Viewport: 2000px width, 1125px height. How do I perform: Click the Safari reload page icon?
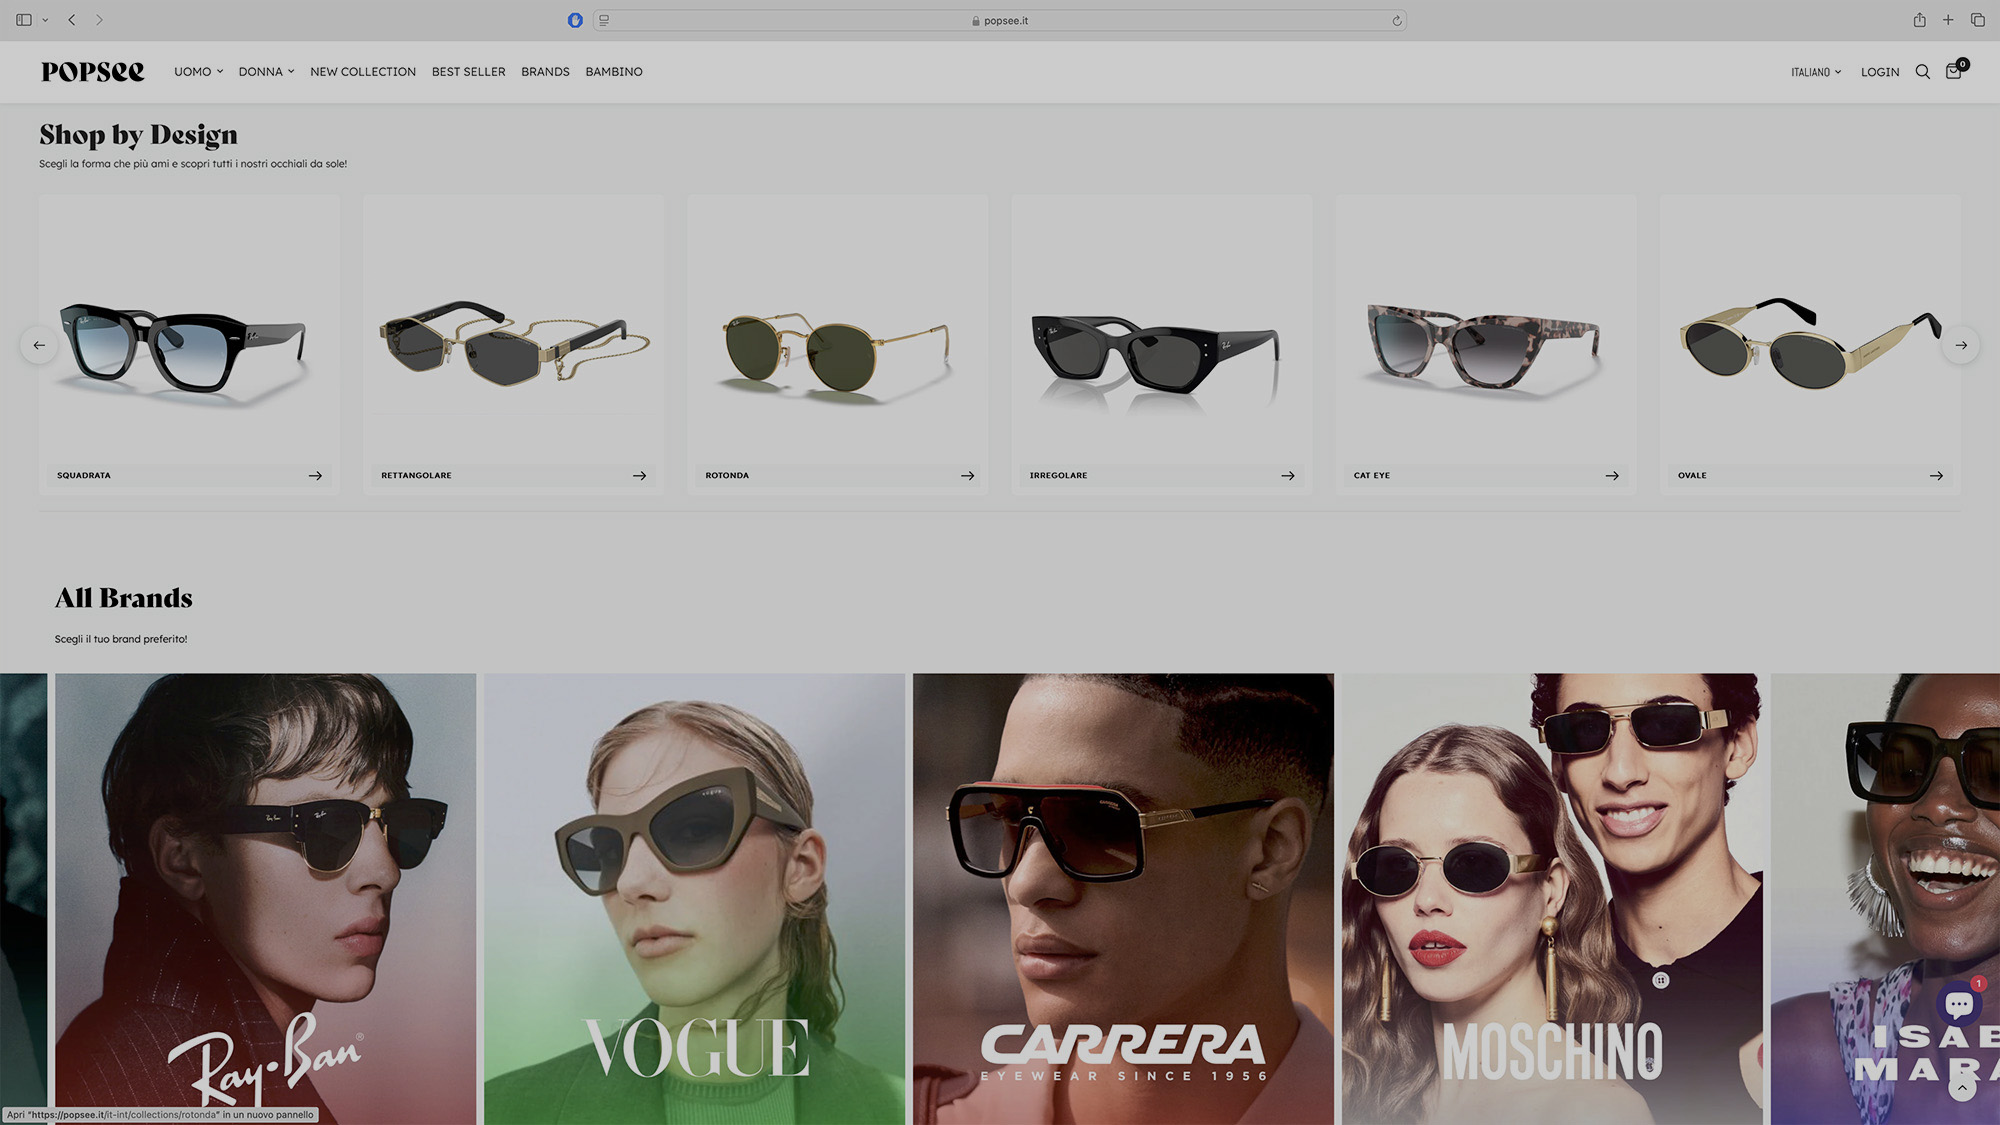click(1397, 21)
